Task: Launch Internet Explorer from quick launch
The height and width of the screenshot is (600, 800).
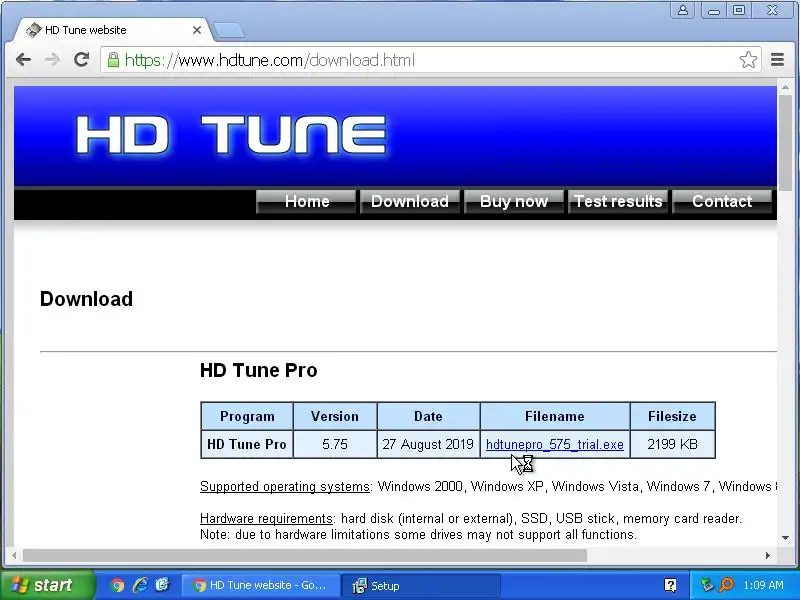Action: pos(140,585)
